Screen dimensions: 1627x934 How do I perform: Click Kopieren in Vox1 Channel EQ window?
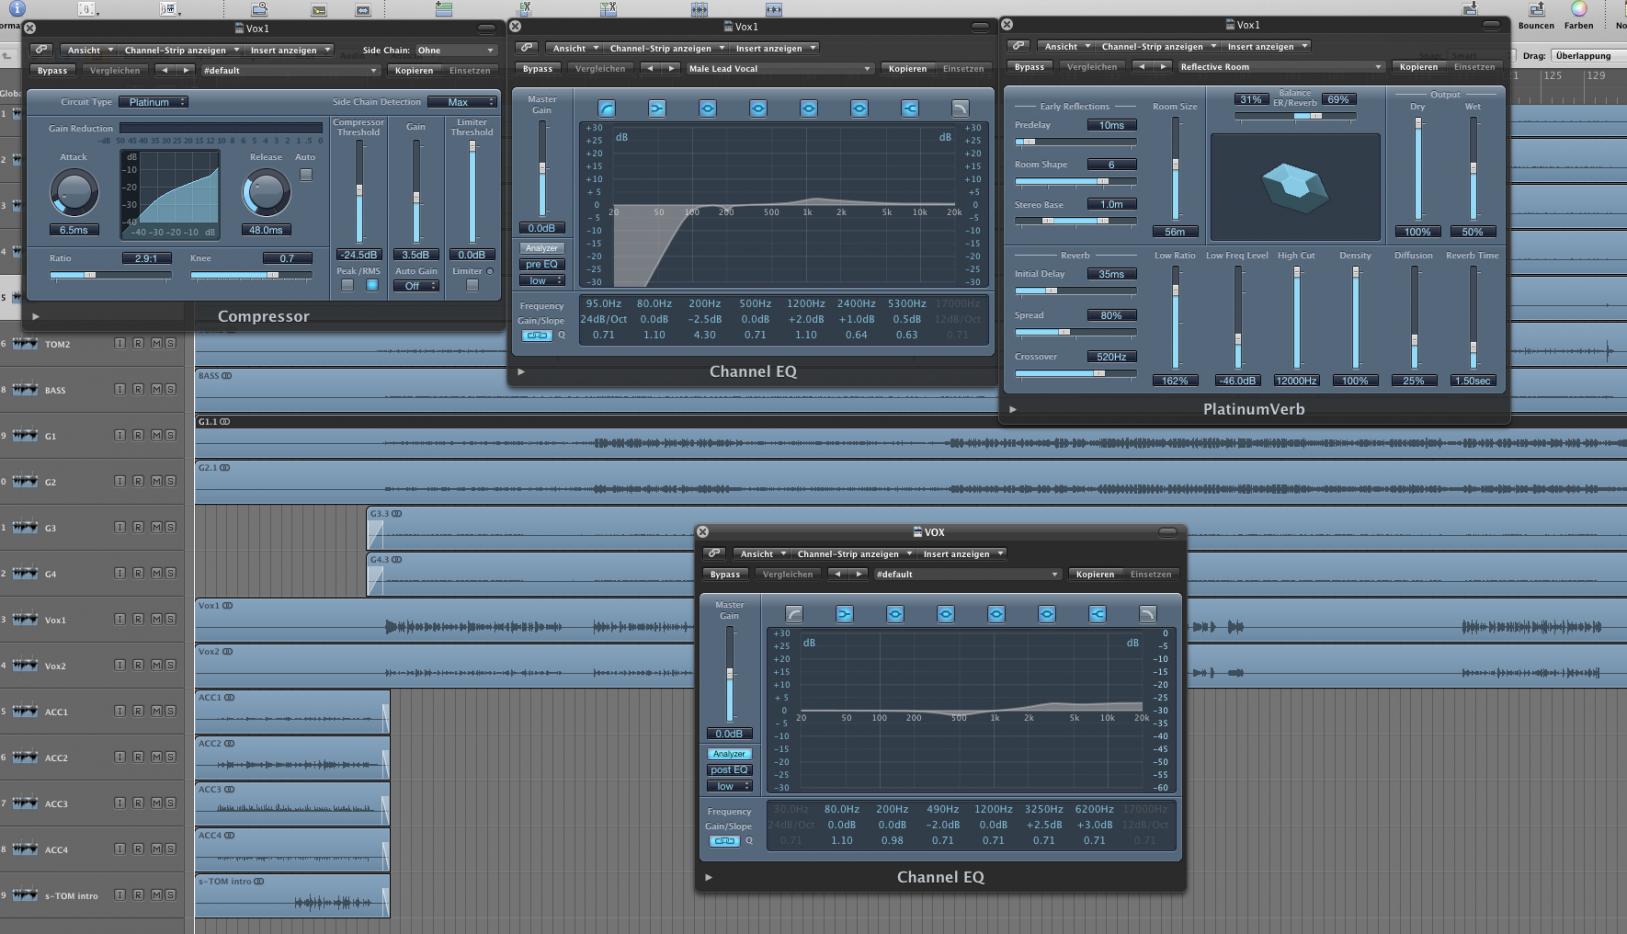[907, 69]
